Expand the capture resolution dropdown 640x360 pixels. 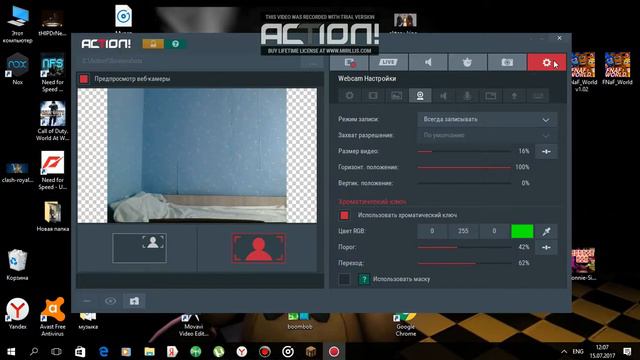(x=487, y=135)
